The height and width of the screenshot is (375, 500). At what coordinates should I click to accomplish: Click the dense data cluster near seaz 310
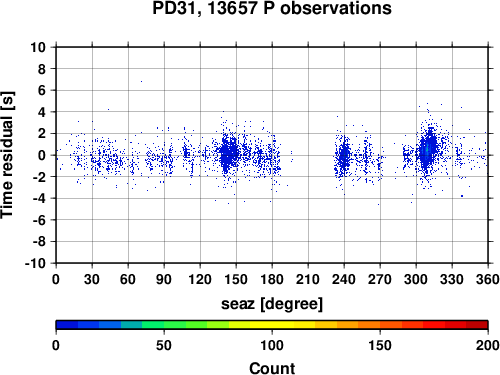click(428, 150)
